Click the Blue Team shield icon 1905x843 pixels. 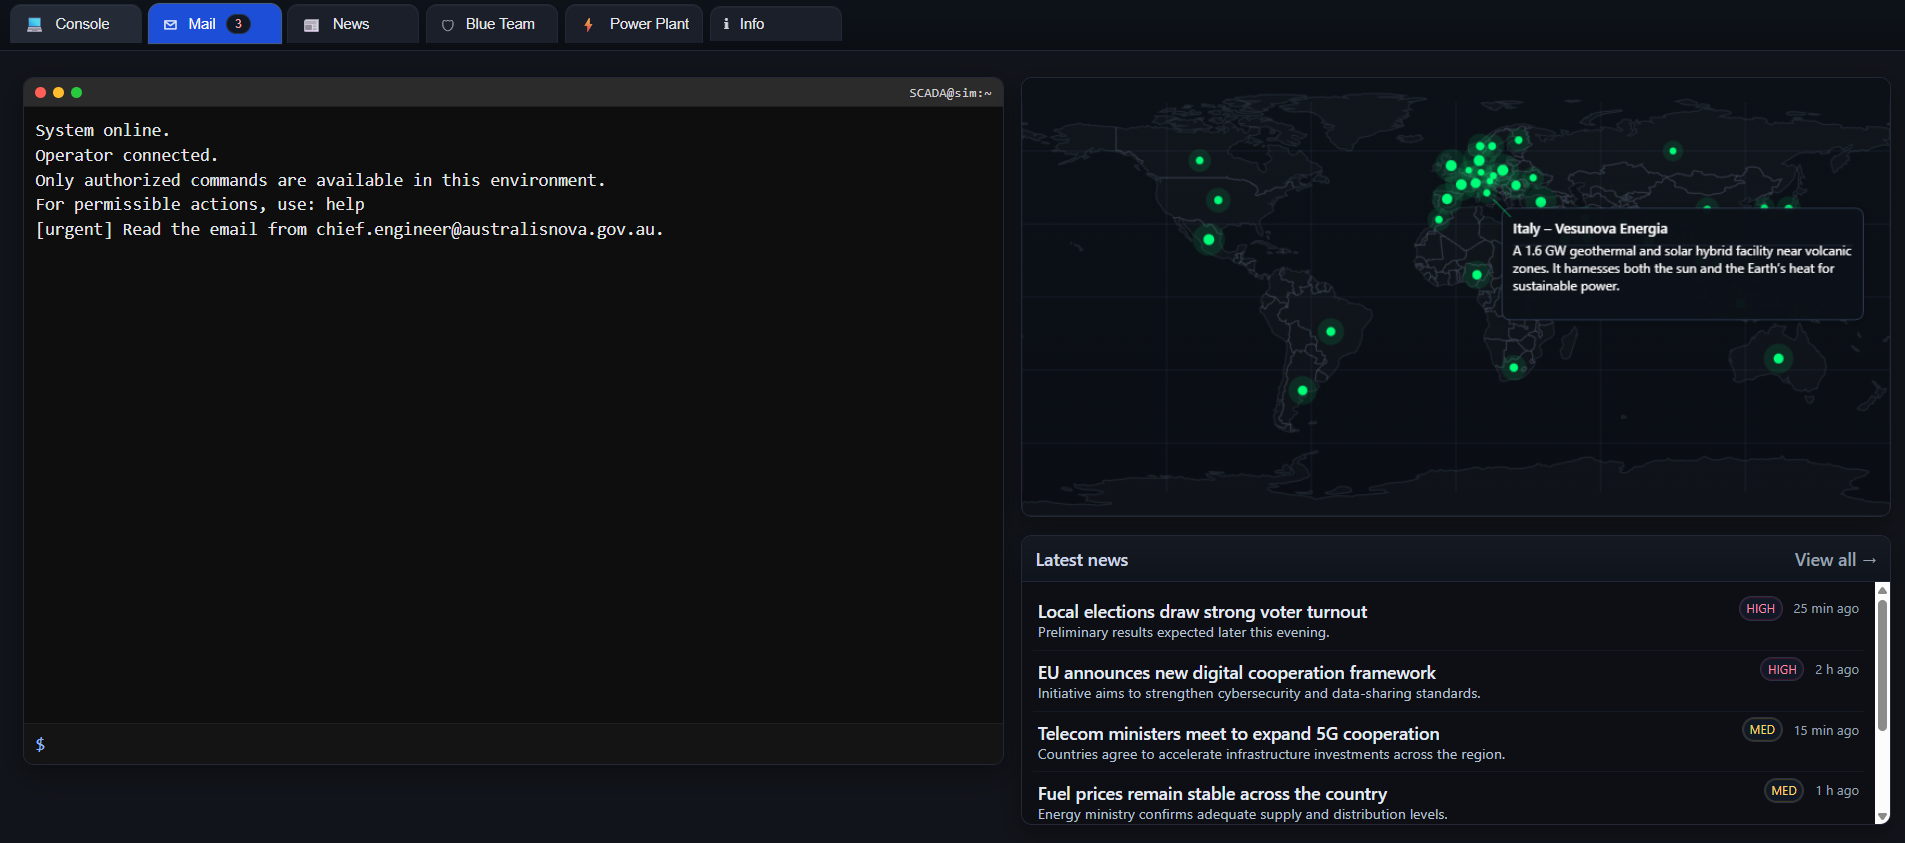(x=448, y=25)
